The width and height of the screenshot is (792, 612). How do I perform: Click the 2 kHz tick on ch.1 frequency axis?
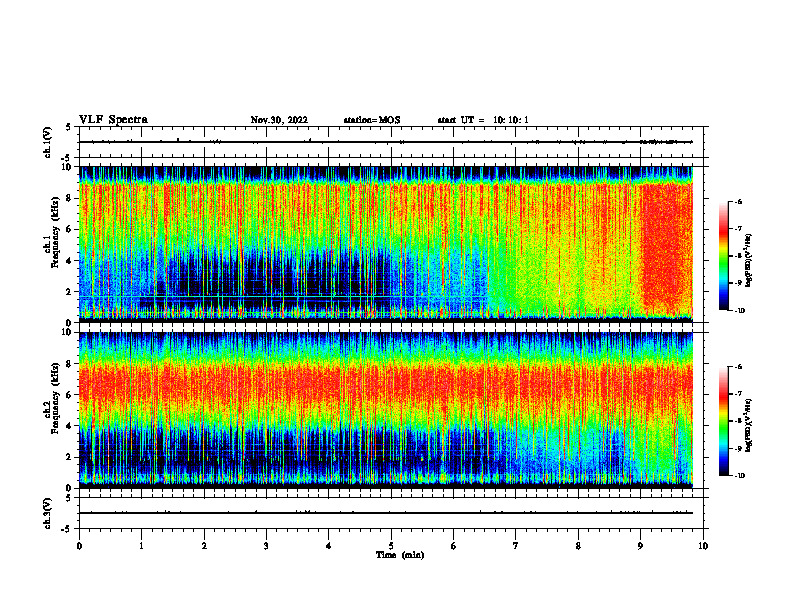pos(69,292)
